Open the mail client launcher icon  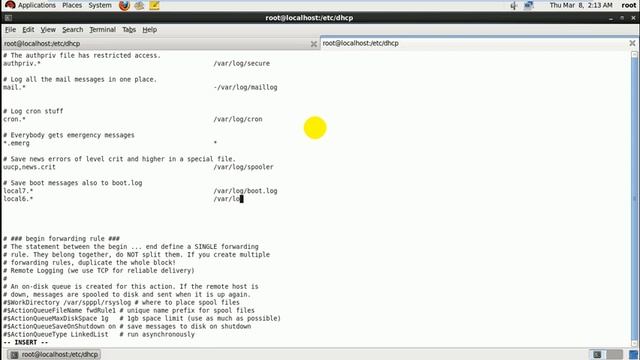pos(139,5)
